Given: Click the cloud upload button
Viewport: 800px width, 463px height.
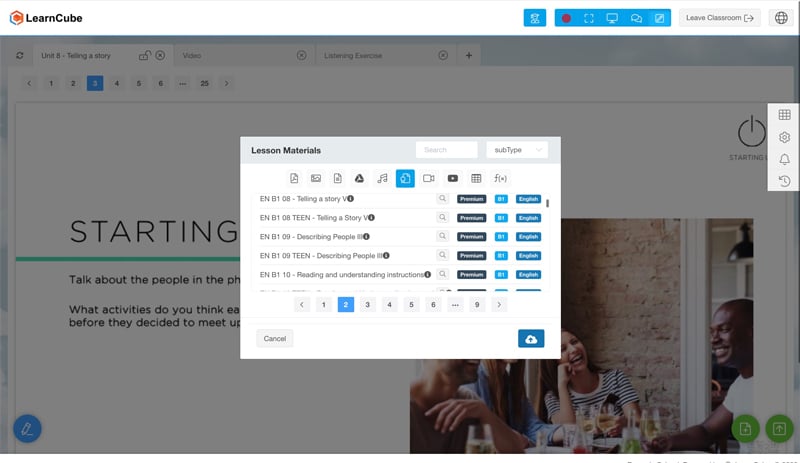Looking at the screenshot, I should (x=531, y=339).
